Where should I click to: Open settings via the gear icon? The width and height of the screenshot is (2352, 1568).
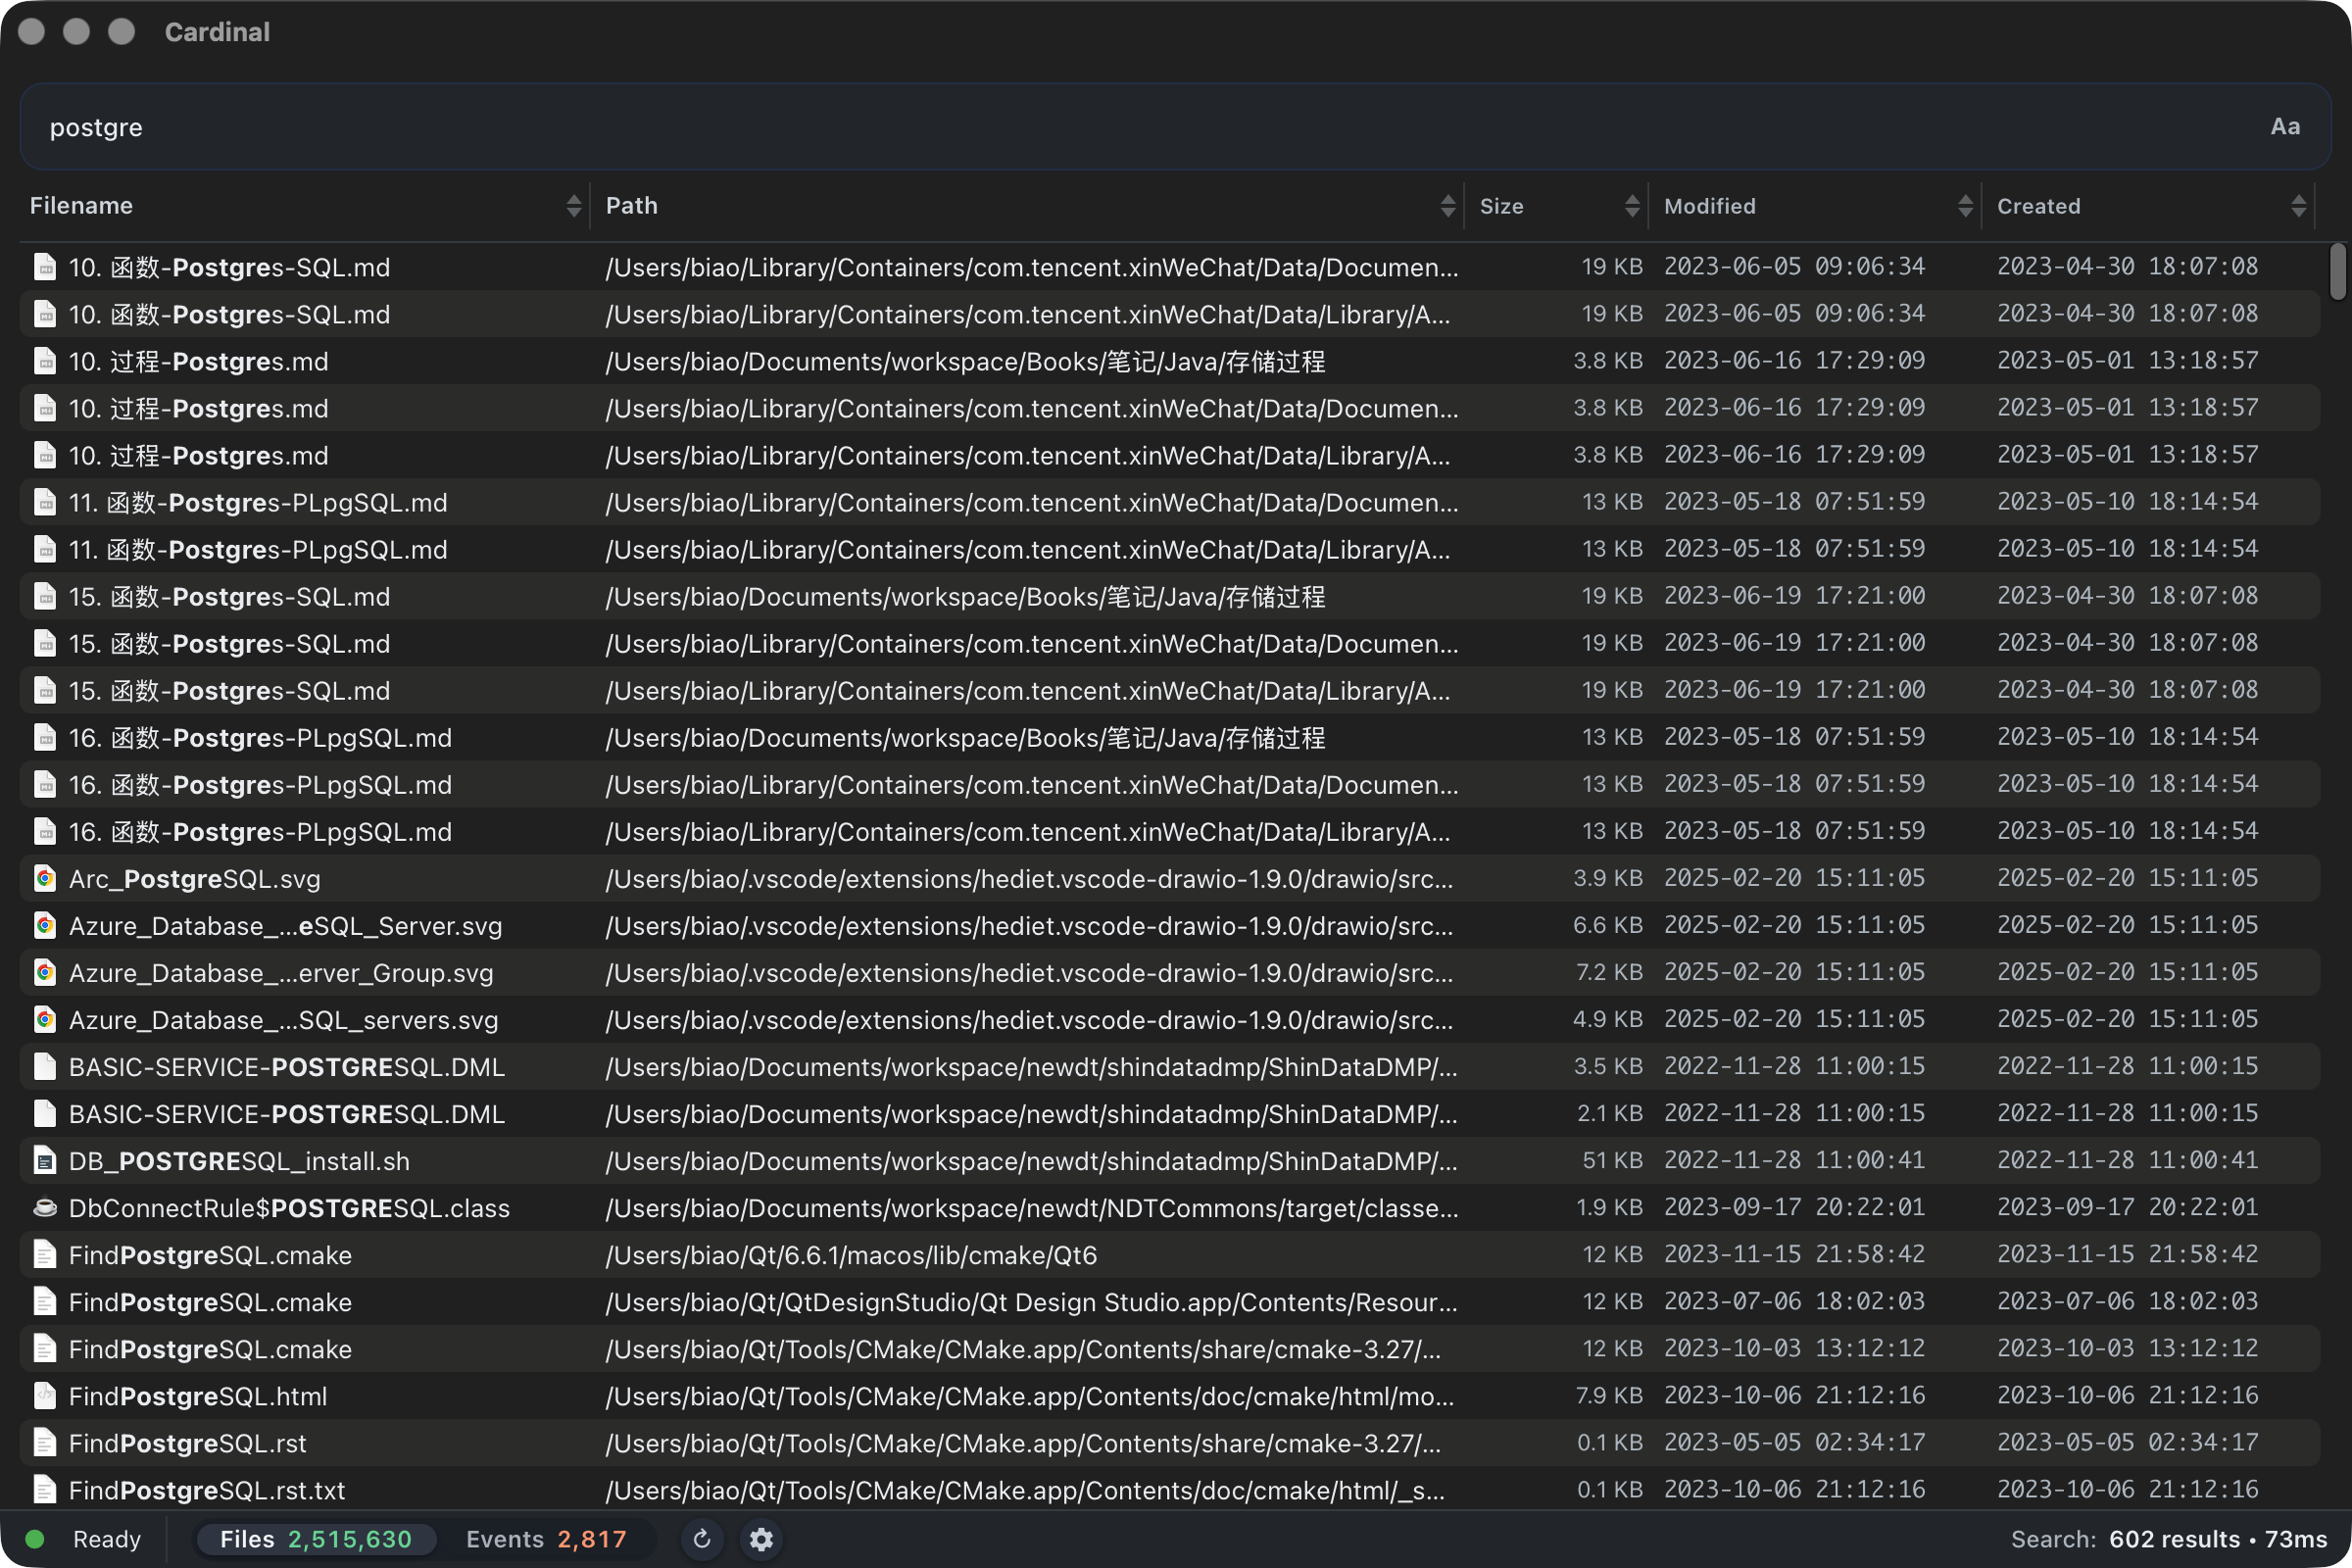[761, 1539]
